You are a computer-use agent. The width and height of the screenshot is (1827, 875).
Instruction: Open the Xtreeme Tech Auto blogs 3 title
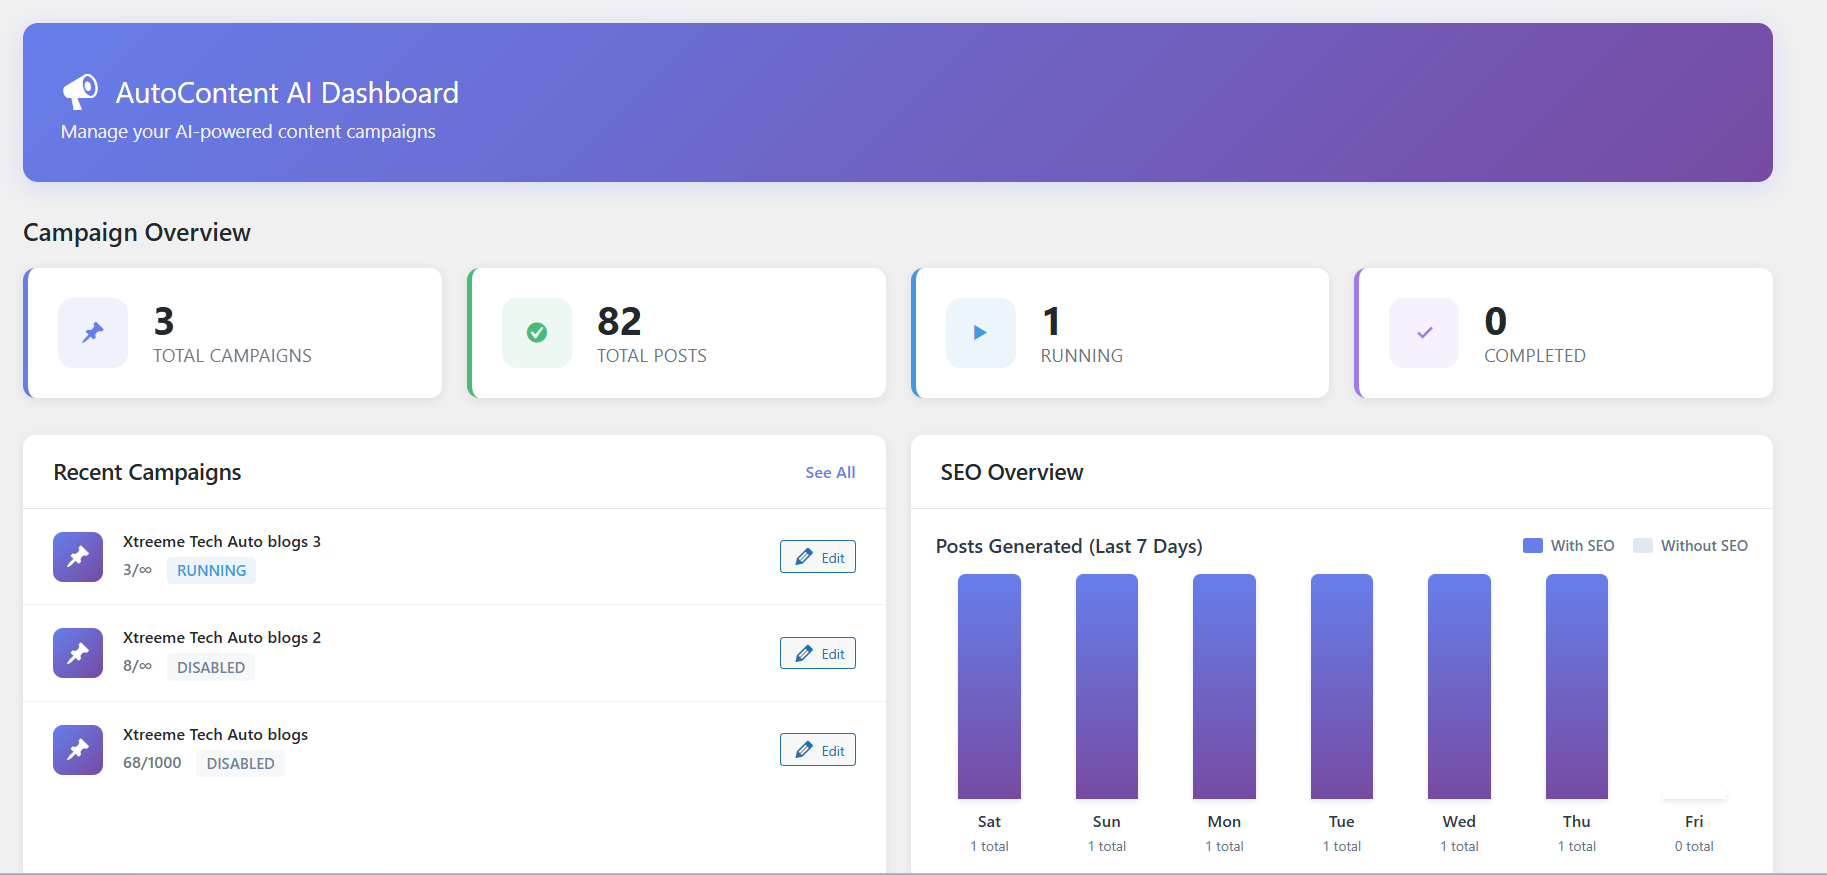pyautogui.click(x=222, y=541)
